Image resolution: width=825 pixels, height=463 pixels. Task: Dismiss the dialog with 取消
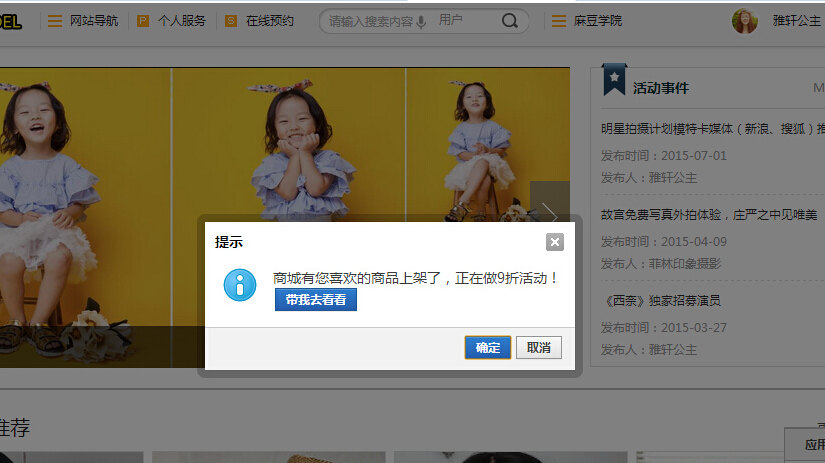(x=539, y=348)
